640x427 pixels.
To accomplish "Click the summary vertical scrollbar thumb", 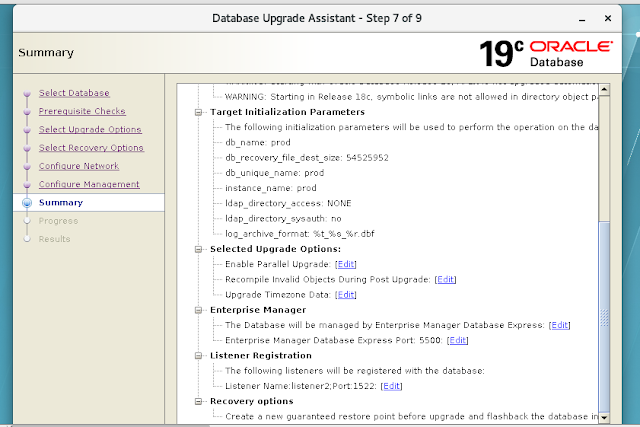I will (604, 317).
